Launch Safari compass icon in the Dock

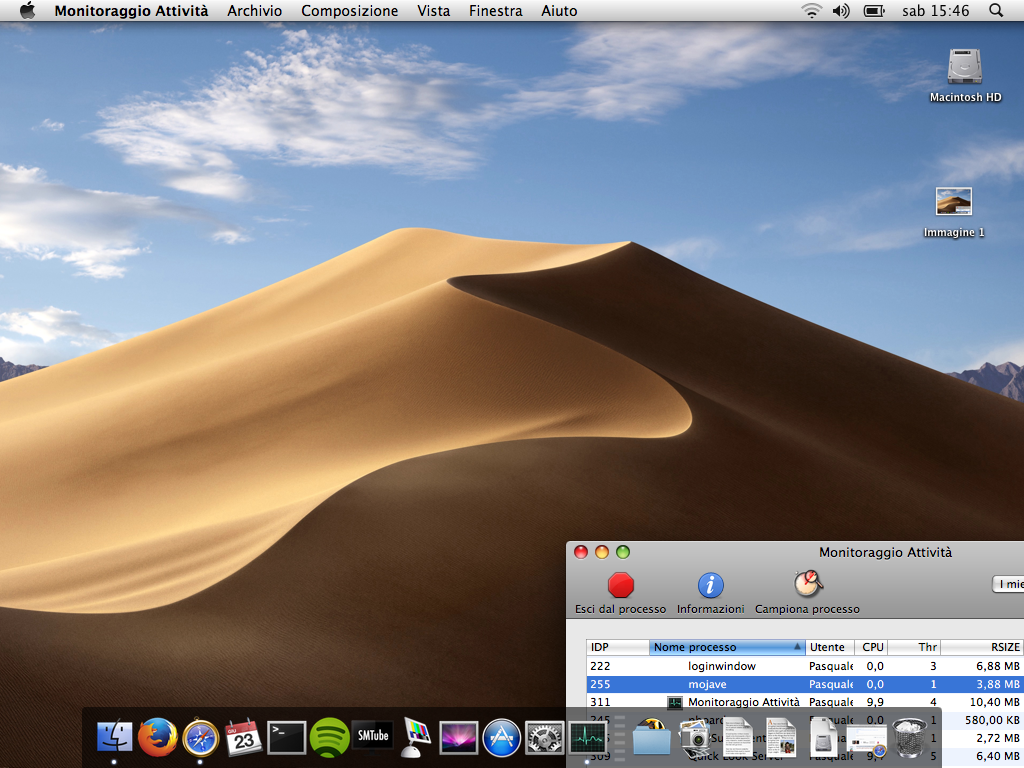[x=200, y=738]
